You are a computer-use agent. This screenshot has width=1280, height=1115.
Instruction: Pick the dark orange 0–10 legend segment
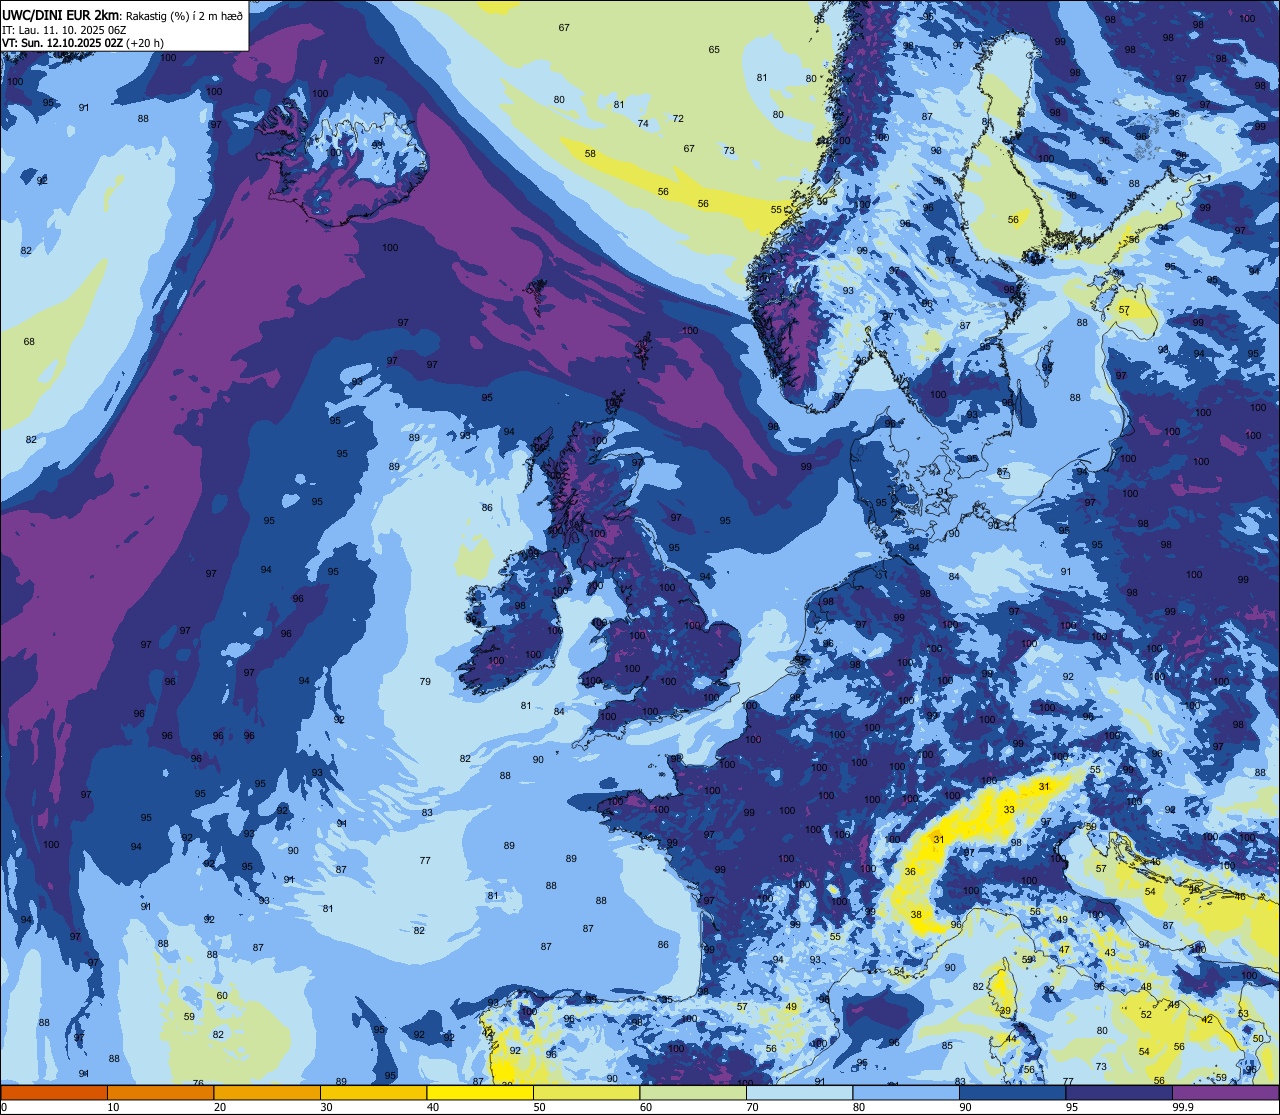(x=54, y=1092)
